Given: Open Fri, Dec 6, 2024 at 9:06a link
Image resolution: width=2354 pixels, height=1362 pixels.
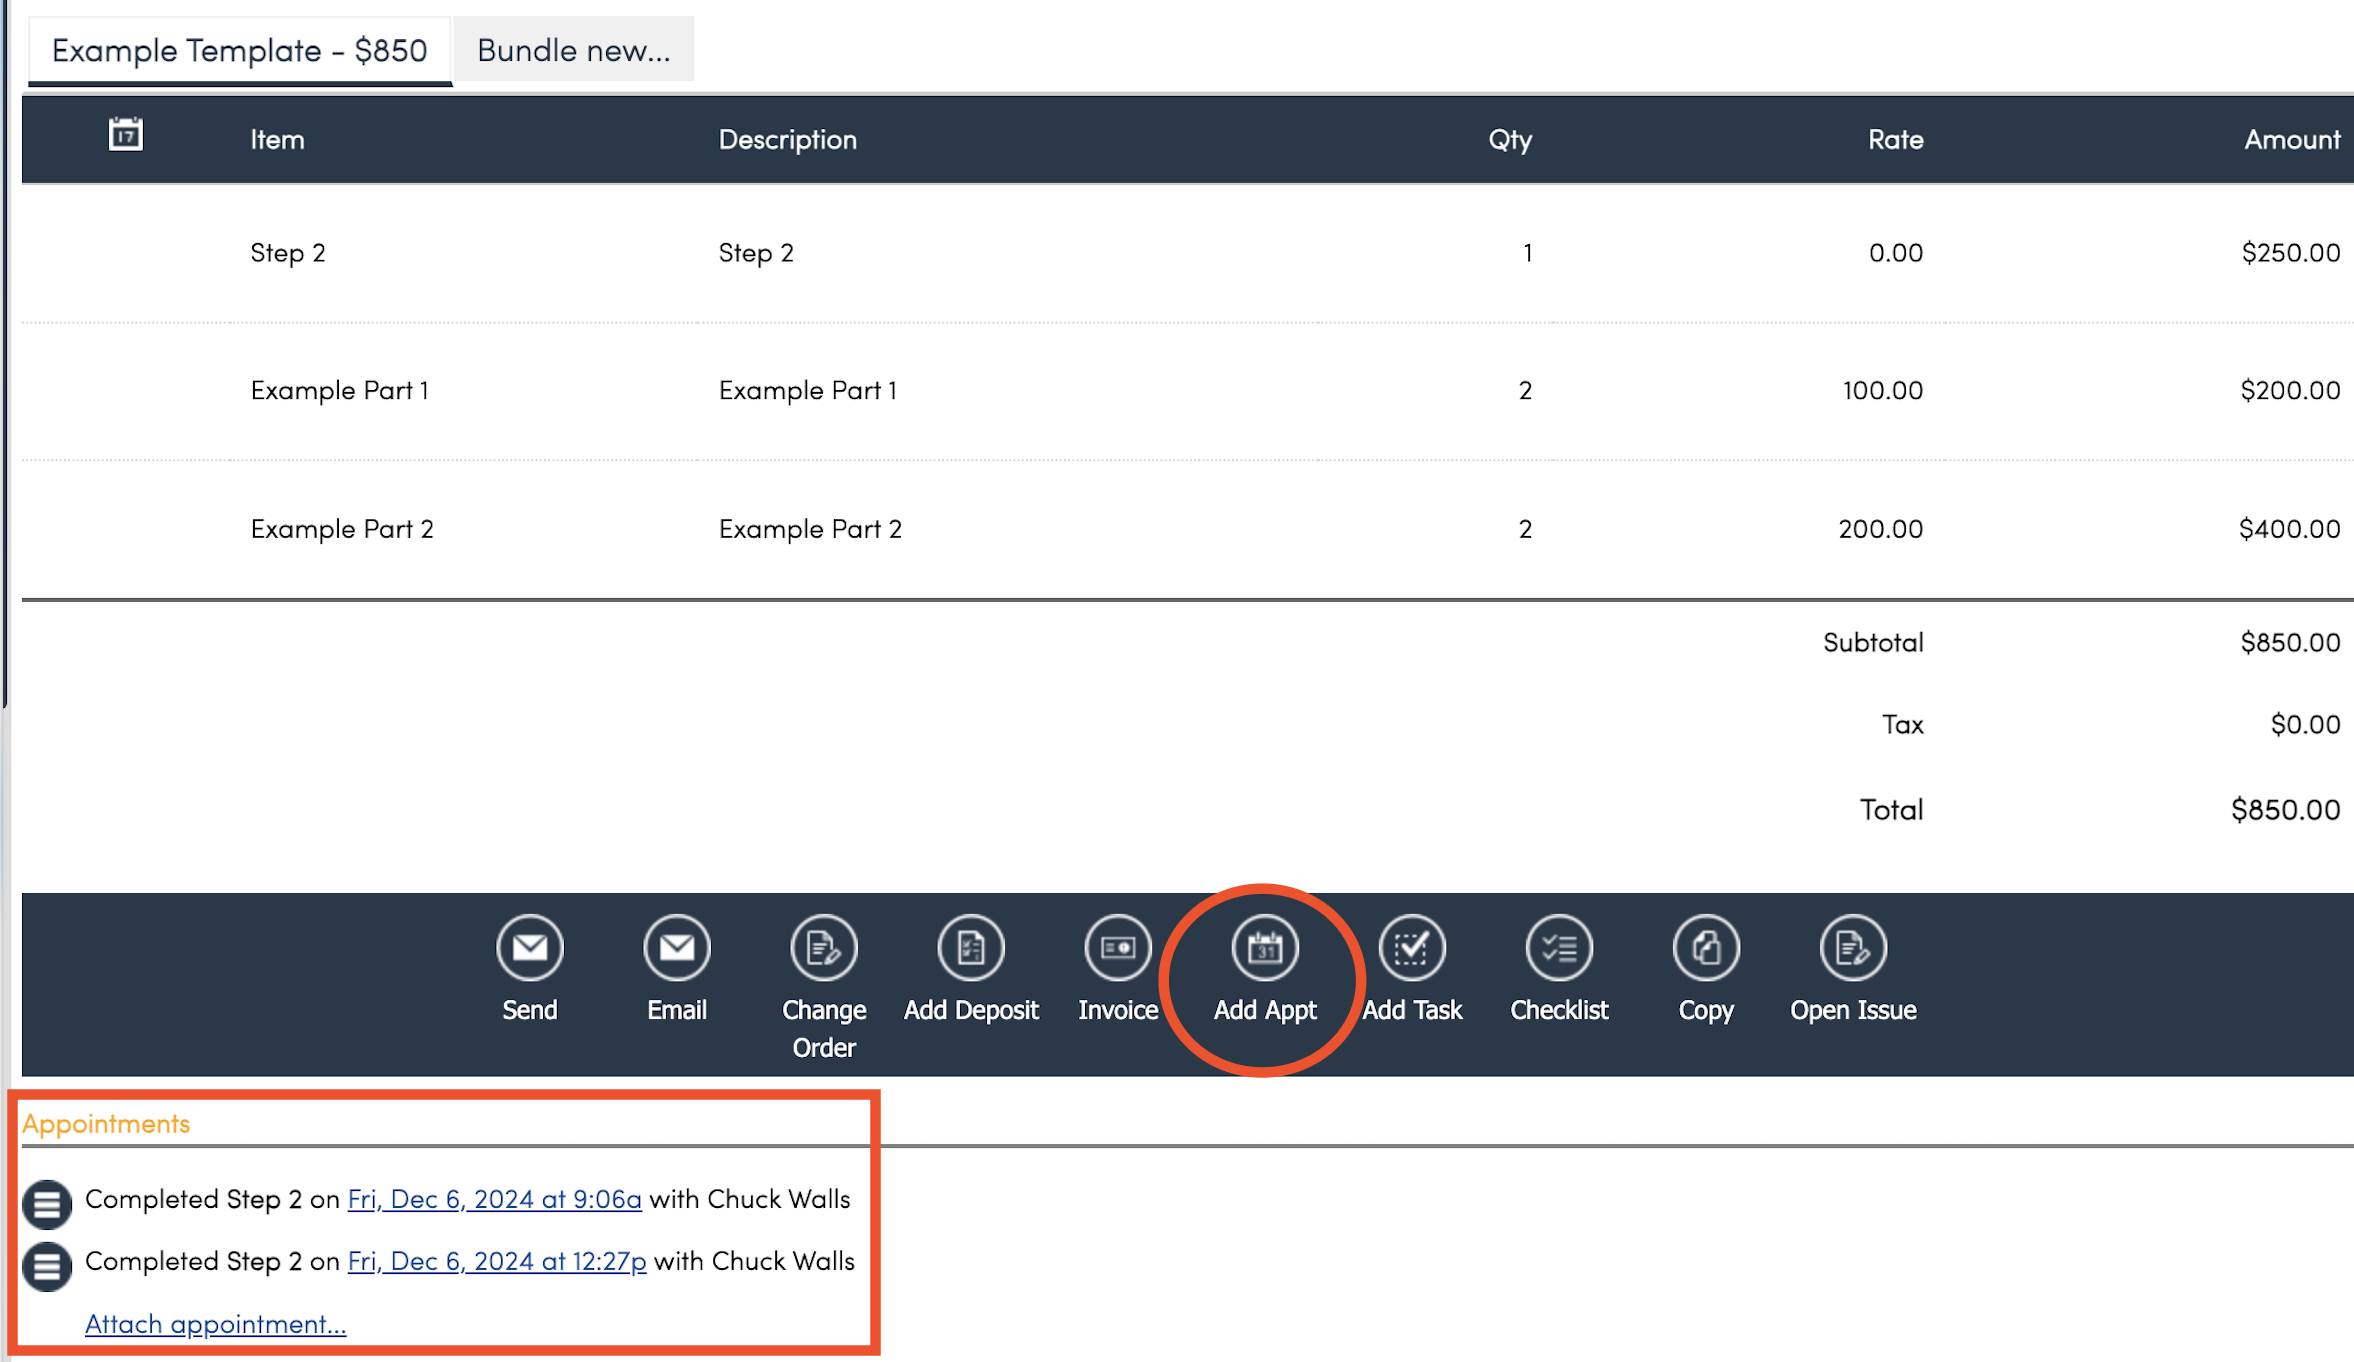Looking at the screenshot, I should click(x=494, y=1199).
